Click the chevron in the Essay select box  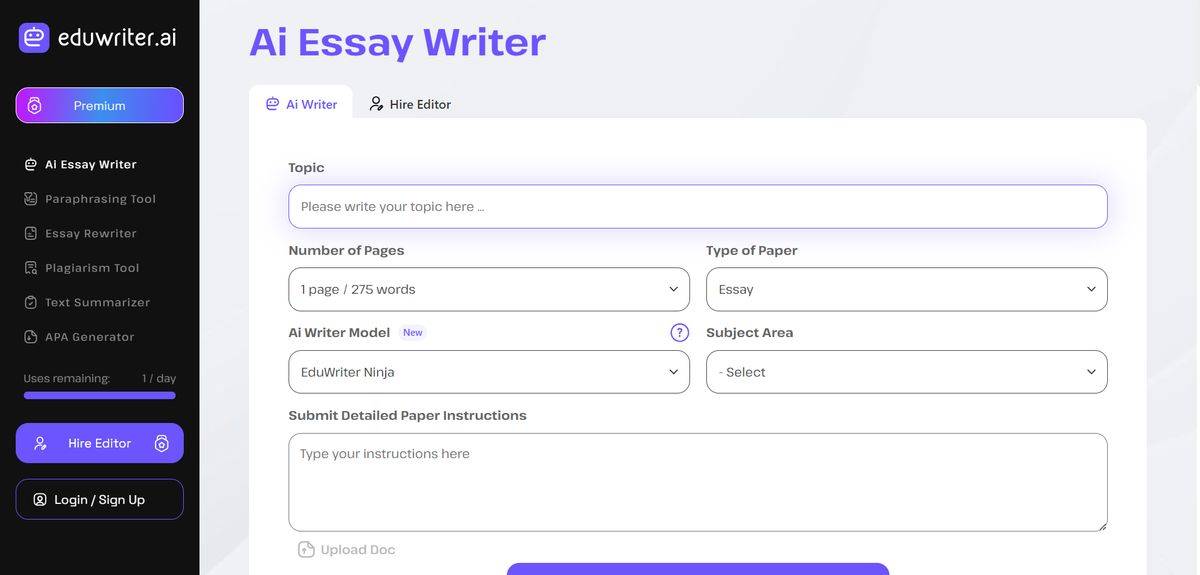[x=1091, y=289]
